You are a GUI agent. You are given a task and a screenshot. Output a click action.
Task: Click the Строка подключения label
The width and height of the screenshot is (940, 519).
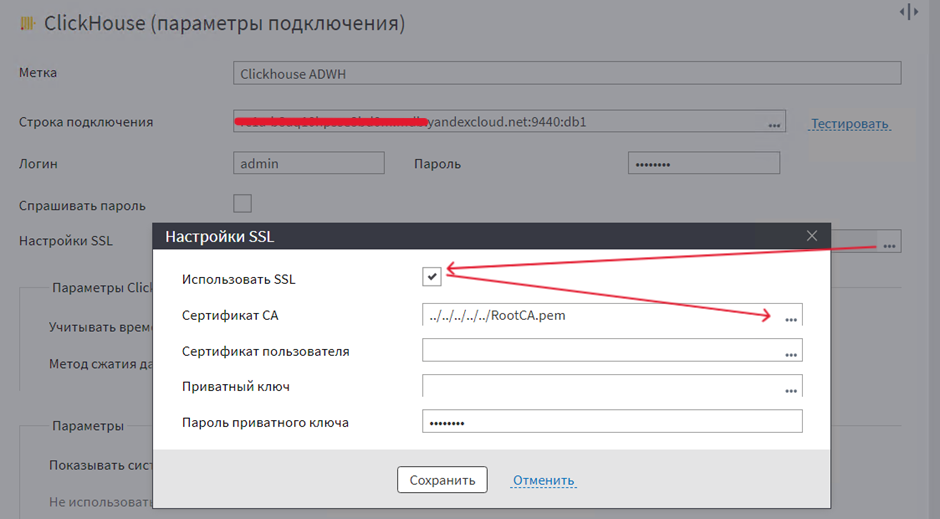tap(86, 122)
